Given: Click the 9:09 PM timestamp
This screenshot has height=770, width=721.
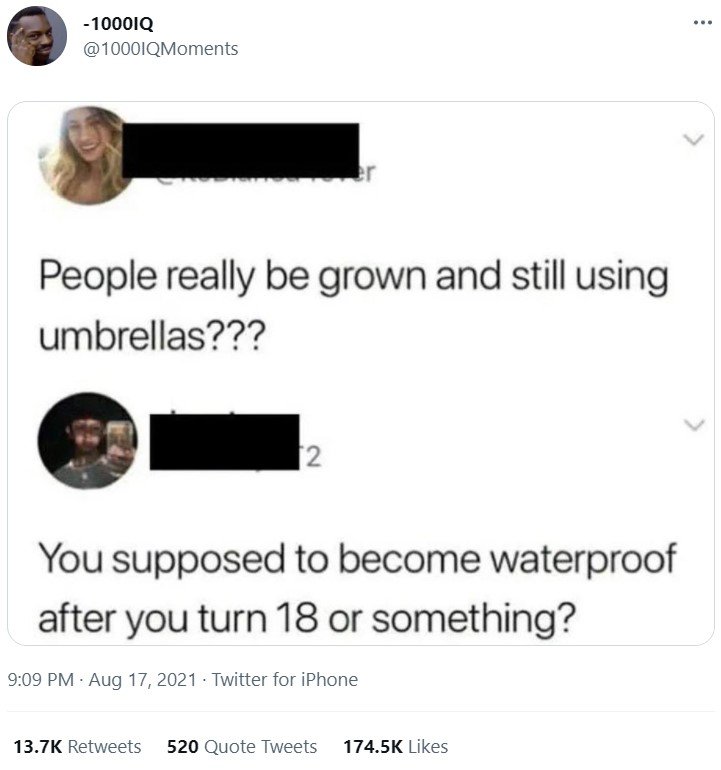Looking at the screenshot, I should pyautogui.click(x=41, y=680).
